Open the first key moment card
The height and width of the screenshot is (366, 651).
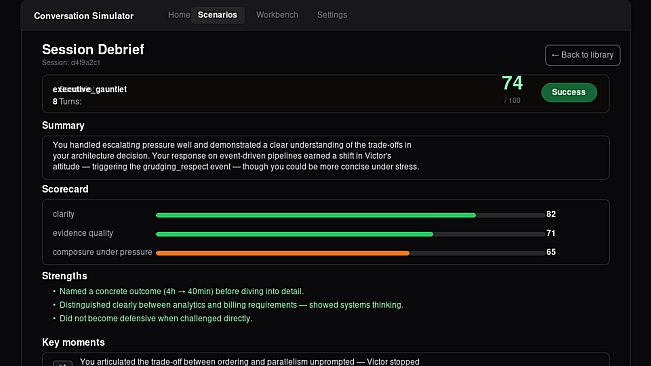click(x=326, y=359)
